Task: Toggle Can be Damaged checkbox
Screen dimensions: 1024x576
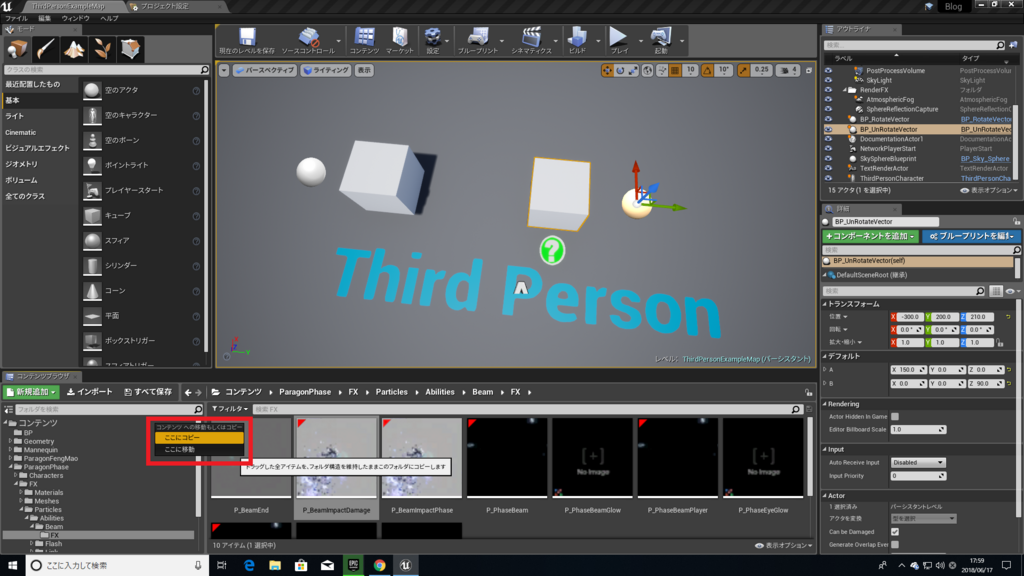Action: click(x=895, y=532)
